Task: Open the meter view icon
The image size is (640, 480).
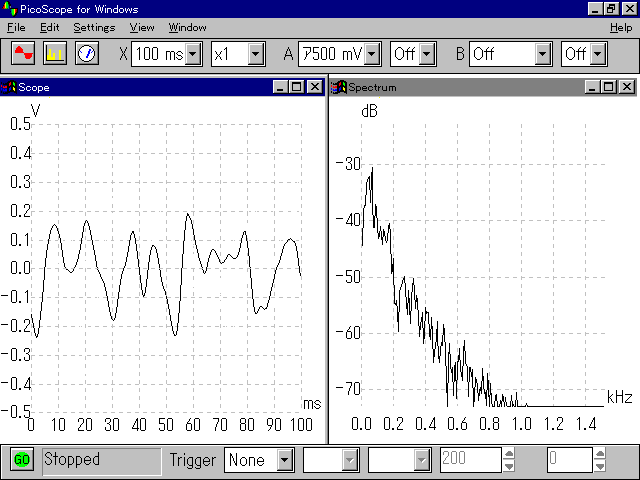Action: 87,53
